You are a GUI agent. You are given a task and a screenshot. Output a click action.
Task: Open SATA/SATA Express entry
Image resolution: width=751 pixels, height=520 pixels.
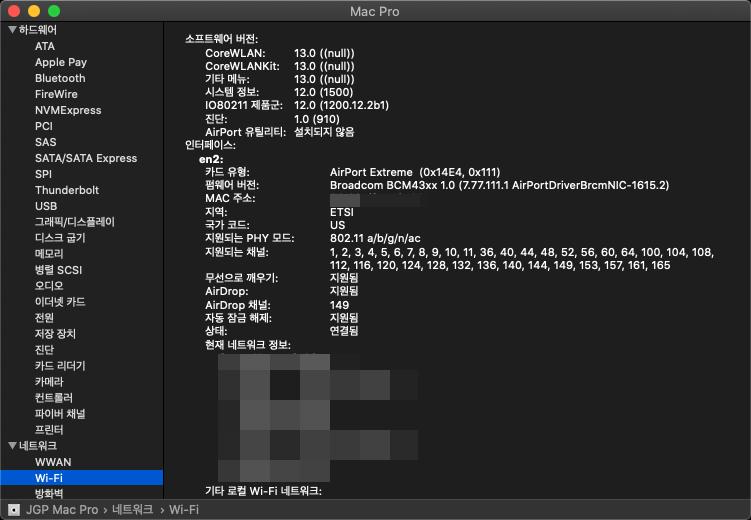click(86, 158)
